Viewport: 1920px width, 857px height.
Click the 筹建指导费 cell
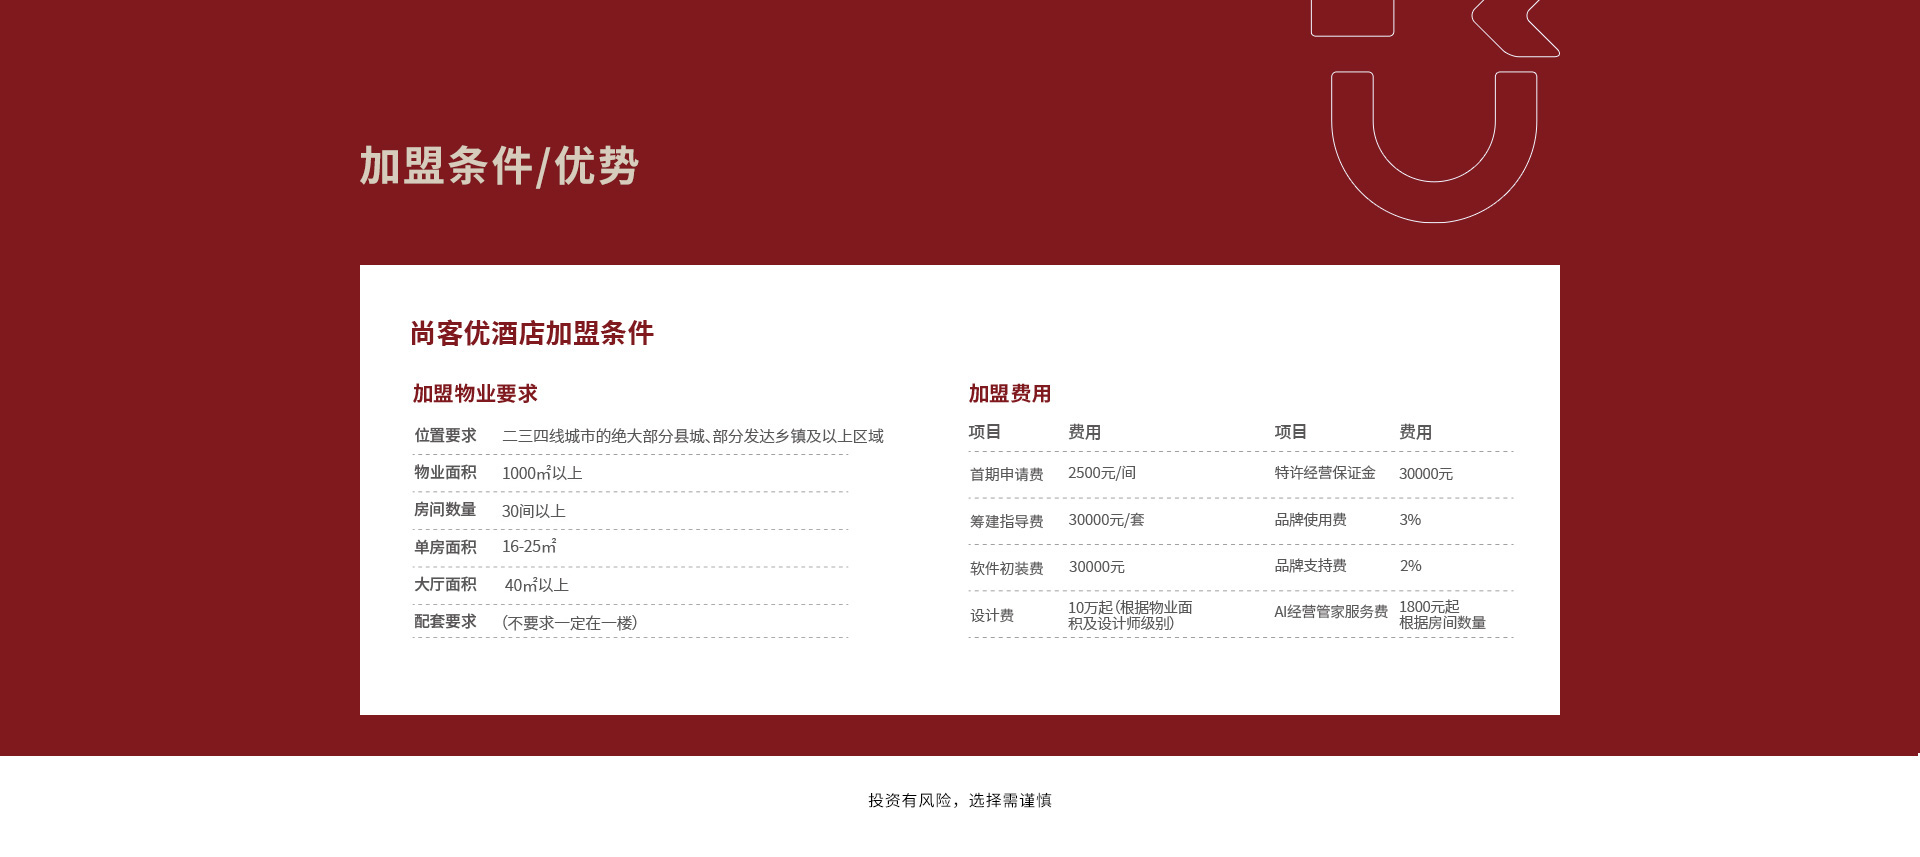click(x=1007, y=521)
